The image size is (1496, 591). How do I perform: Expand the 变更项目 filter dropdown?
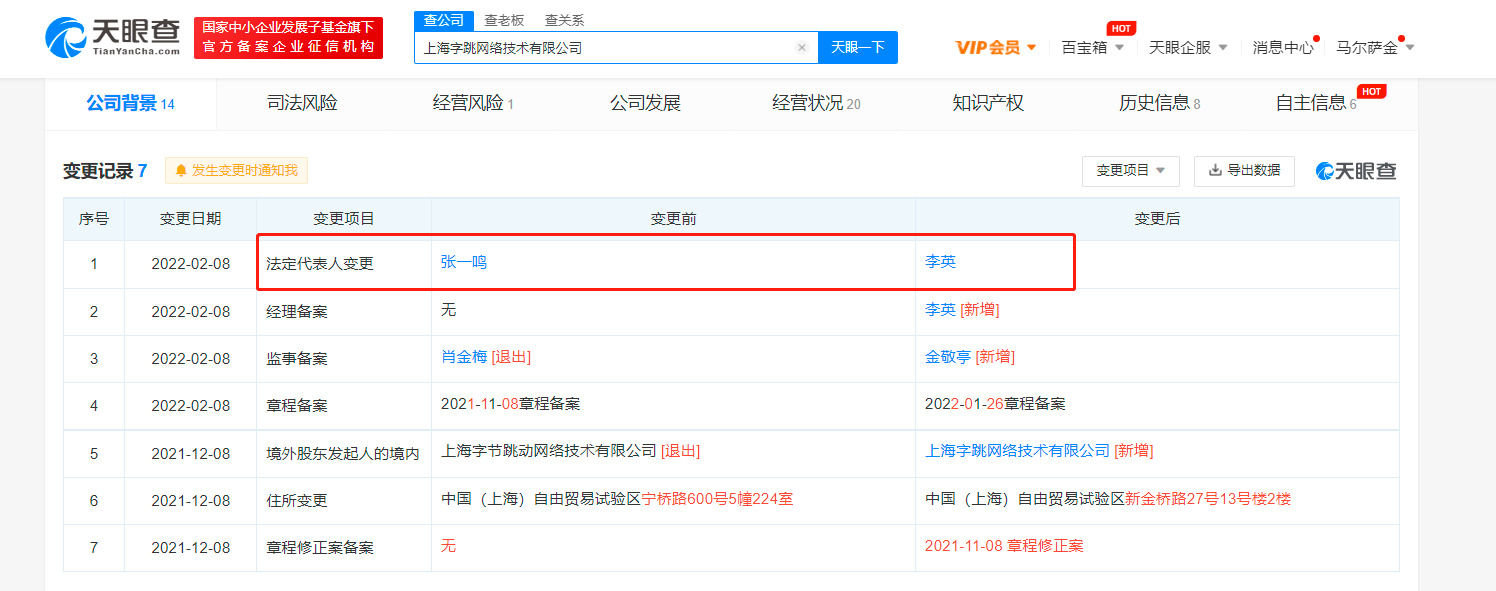click(1130, 171)
